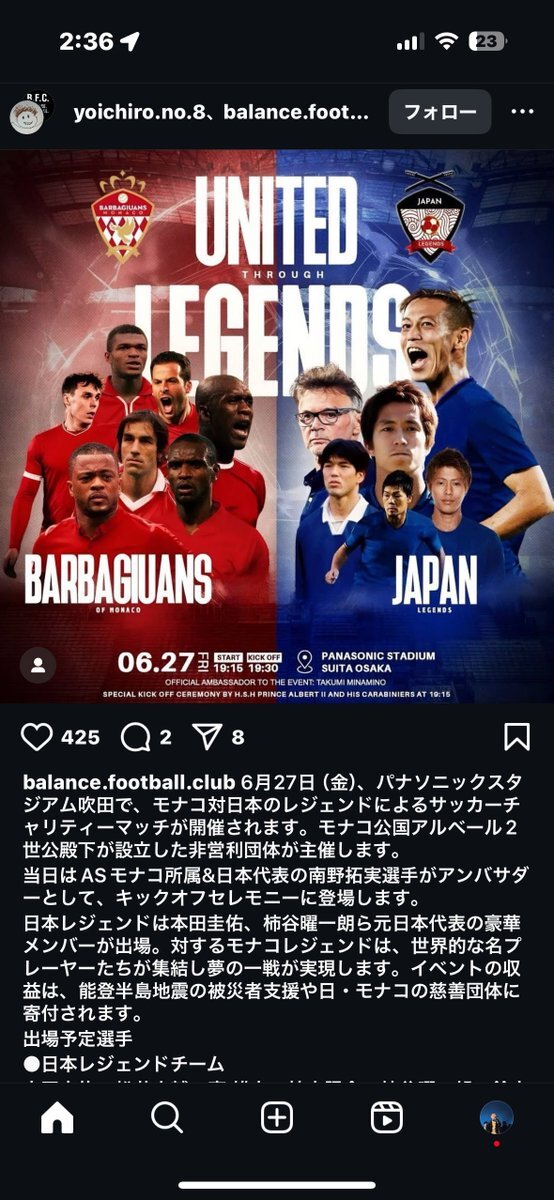Like the post with the heart icon
Image resolution: width=554 pixels, height=1200 pixels.
(x=37, y=738)
